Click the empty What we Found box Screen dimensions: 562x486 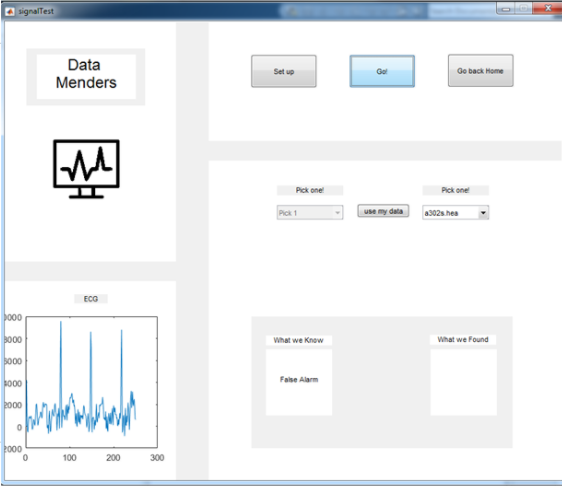click(x=463, y=382)
